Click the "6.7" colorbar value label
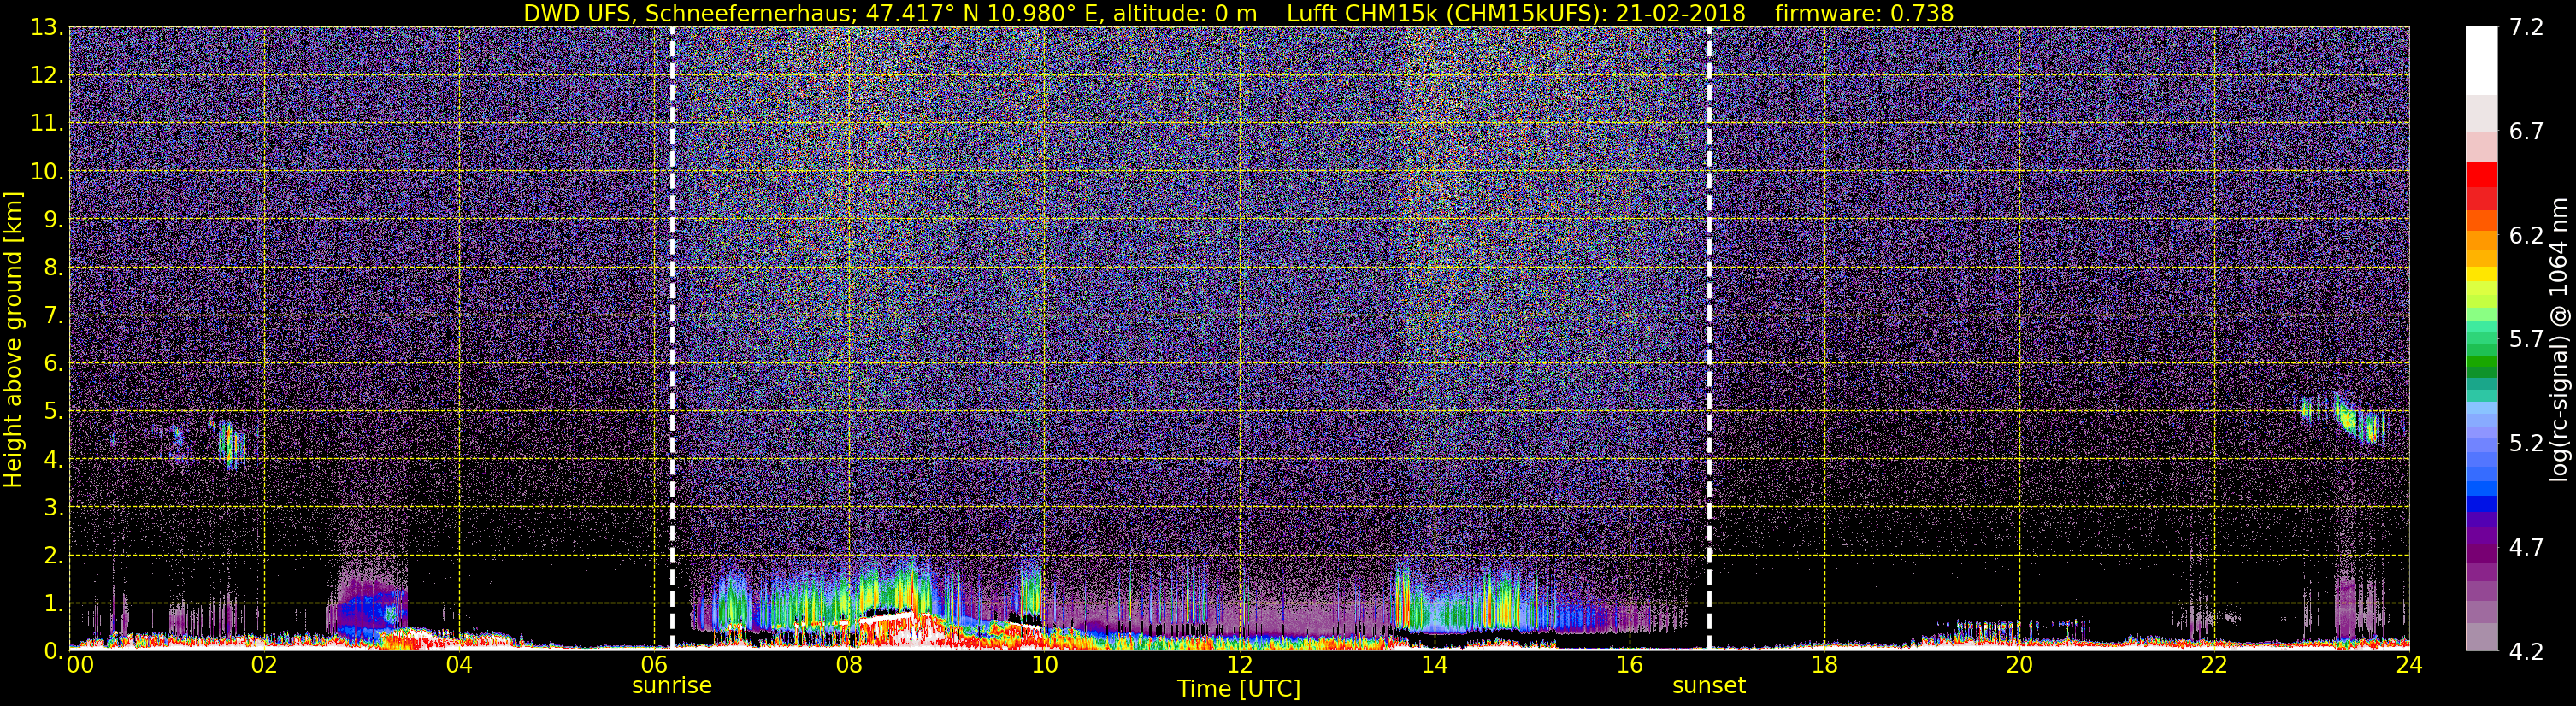Screen dimensions: 2576x706 tap(2526, 132)
